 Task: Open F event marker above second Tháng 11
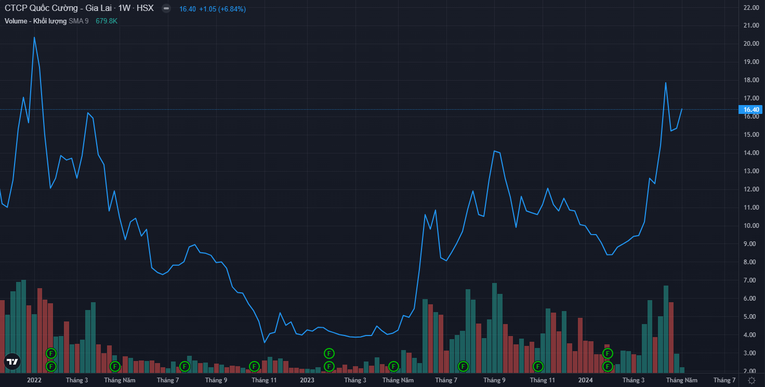click(x=538, y=366)
